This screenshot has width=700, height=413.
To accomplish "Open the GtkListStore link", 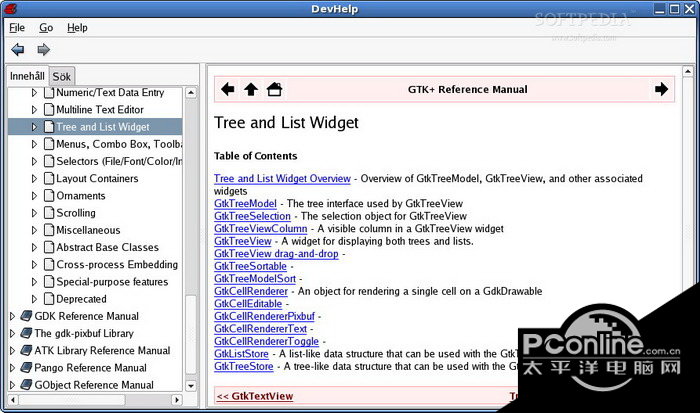I will pos(241,354).
